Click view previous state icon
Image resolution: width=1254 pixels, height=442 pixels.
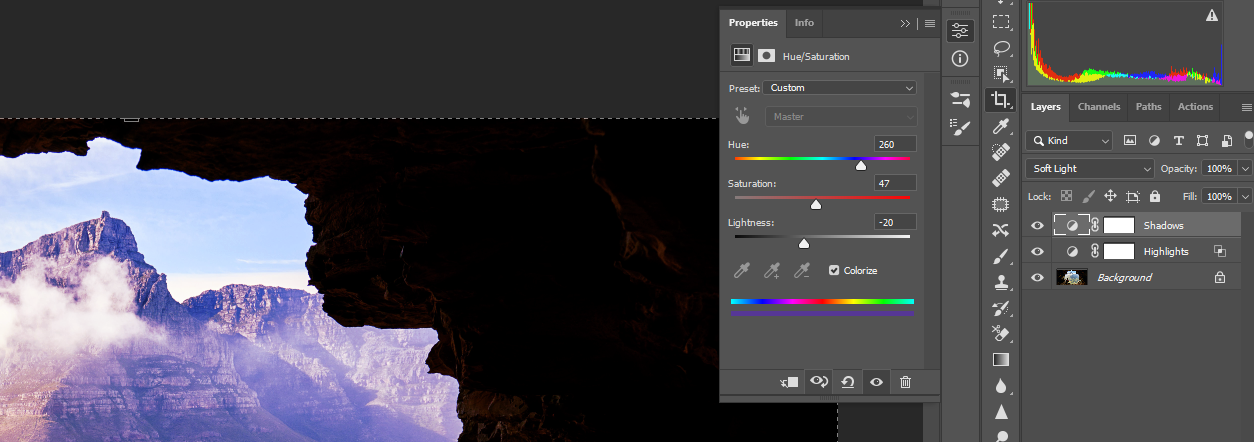click(x=819, y=382)
